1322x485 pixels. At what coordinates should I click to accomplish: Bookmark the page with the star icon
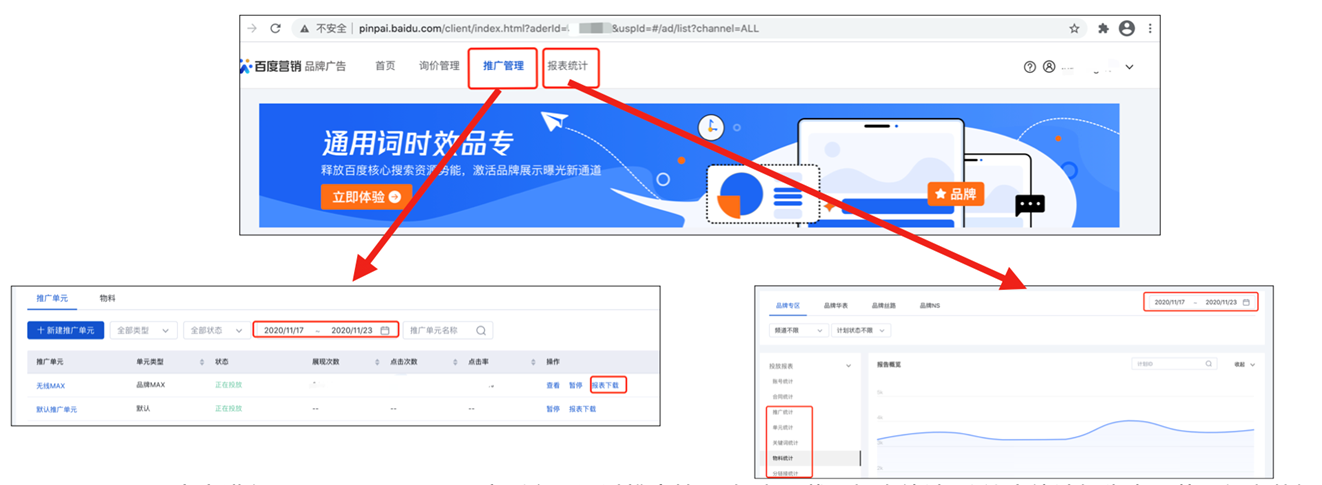pyautogui.click(x=1074, y=29)
